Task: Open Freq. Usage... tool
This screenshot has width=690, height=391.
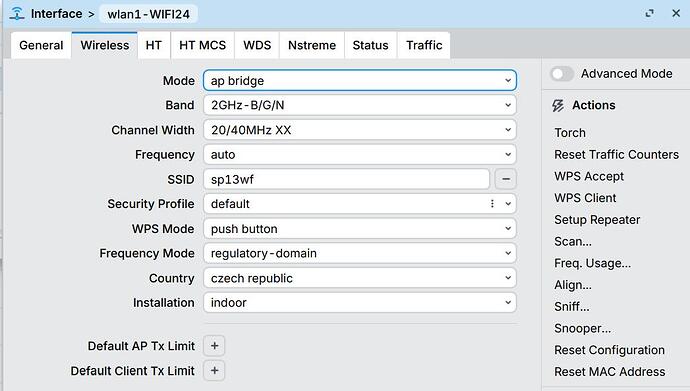Action: tap(592, 263)
